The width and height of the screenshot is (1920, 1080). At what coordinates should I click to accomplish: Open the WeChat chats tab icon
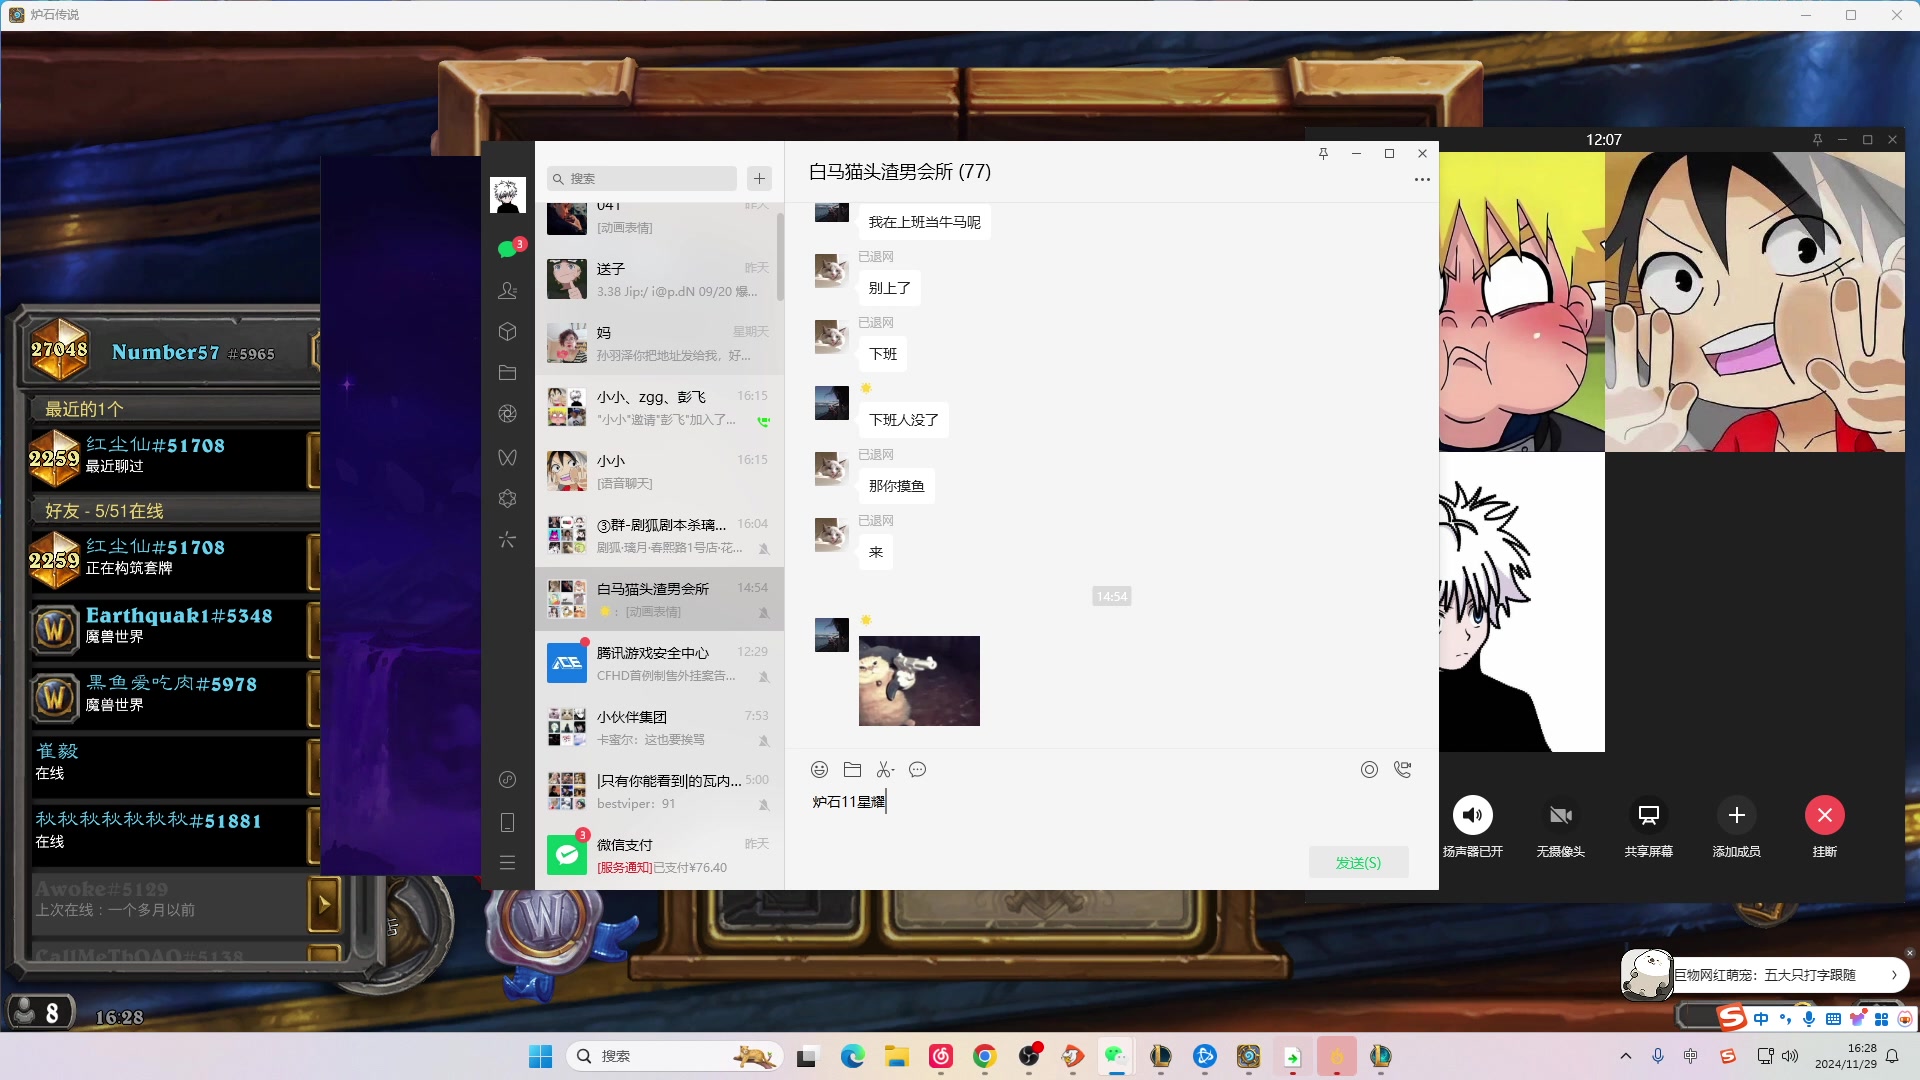508,249
